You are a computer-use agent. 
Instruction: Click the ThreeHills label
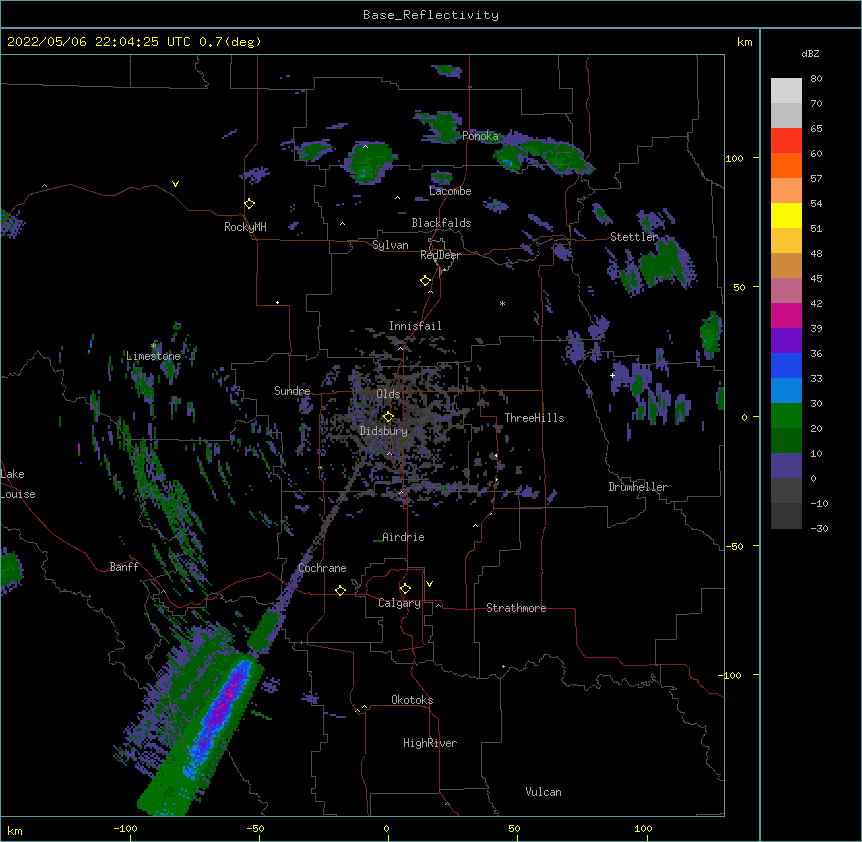pos(534,418)
